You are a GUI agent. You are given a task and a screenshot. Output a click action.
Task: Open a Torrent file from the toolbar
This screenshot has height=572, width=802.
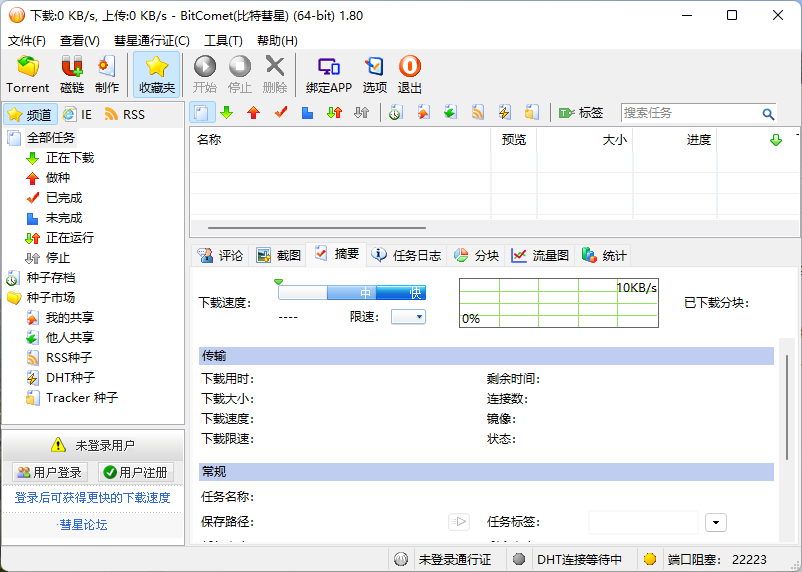coord(28,74)
